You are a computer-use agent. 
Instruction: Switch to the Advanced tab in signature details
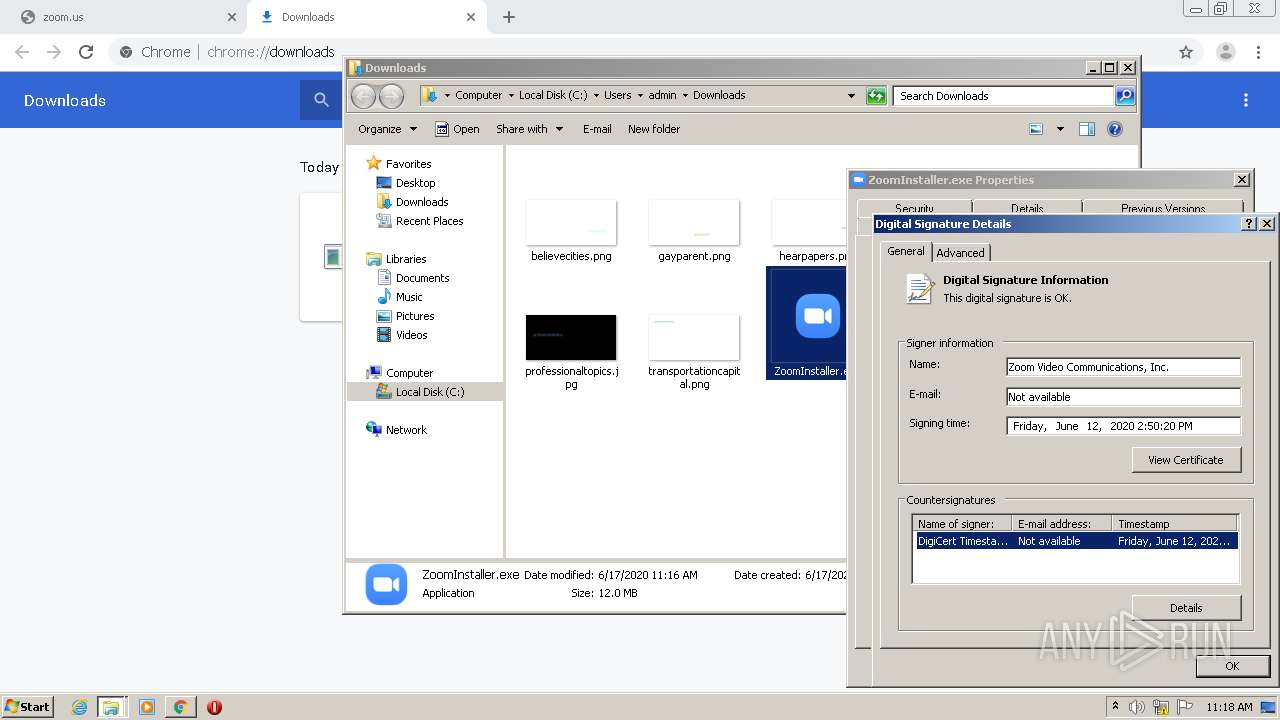[x=960, y=253]
